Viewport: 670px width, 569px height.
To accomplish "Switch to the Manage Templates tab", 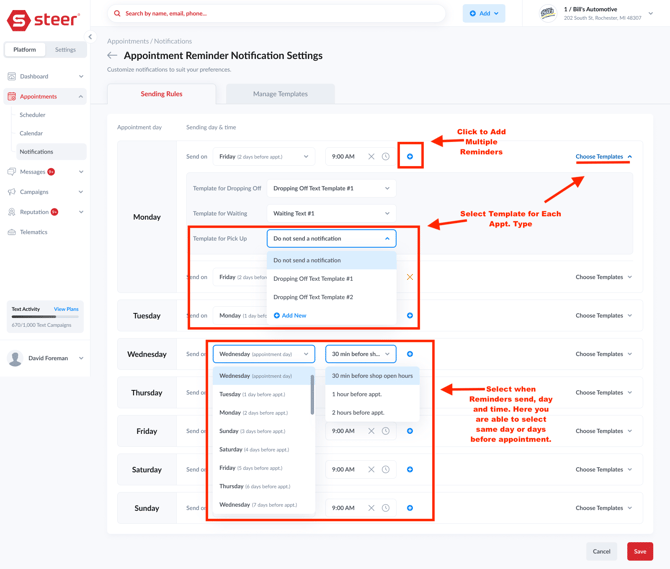I will pos(280,94).
